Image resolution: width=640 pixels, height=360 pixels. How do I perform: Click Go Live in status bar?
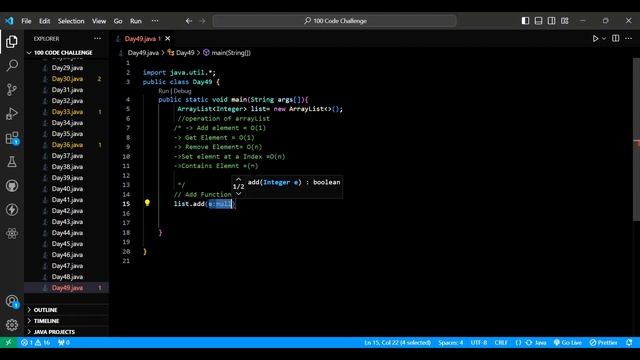coord(568,342)
